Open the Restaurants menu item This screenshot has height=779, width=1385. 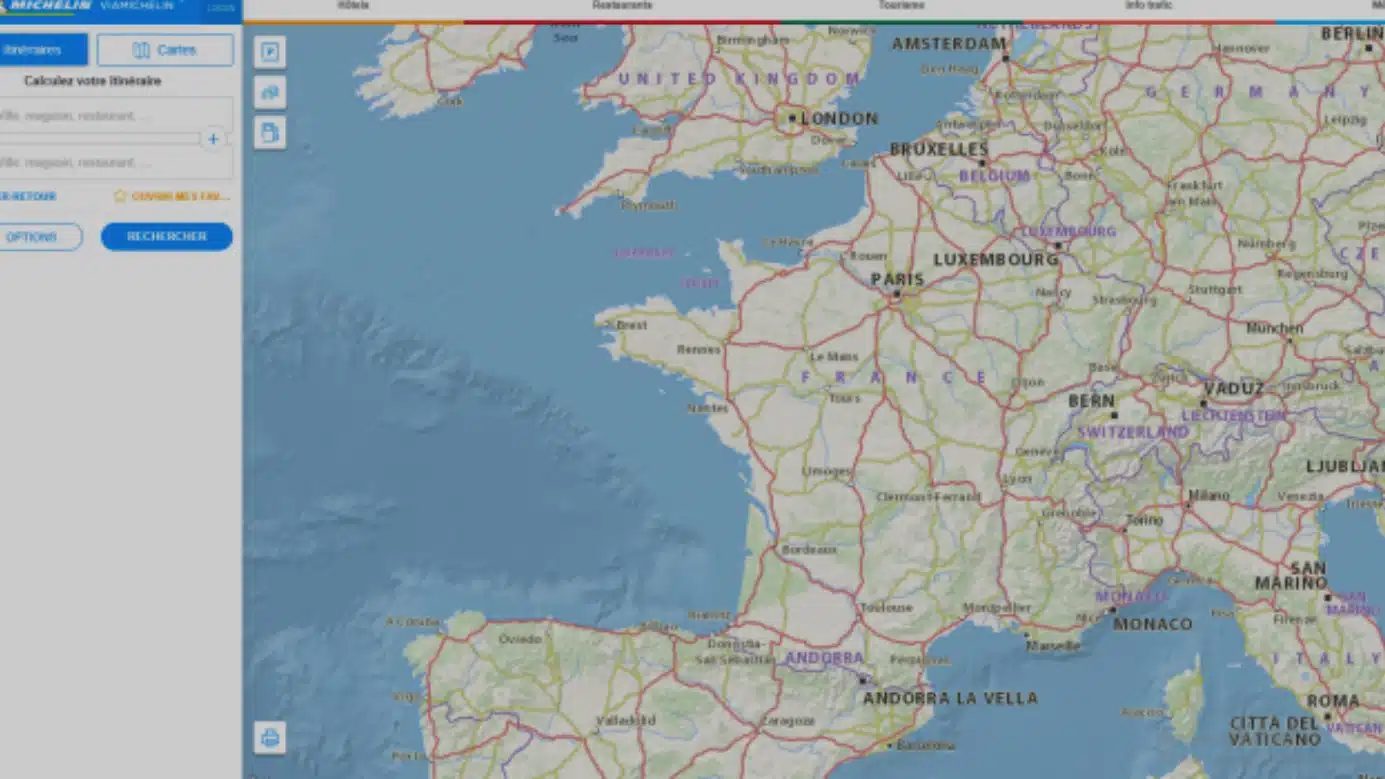pyautogui.click(x=622, y=5)
